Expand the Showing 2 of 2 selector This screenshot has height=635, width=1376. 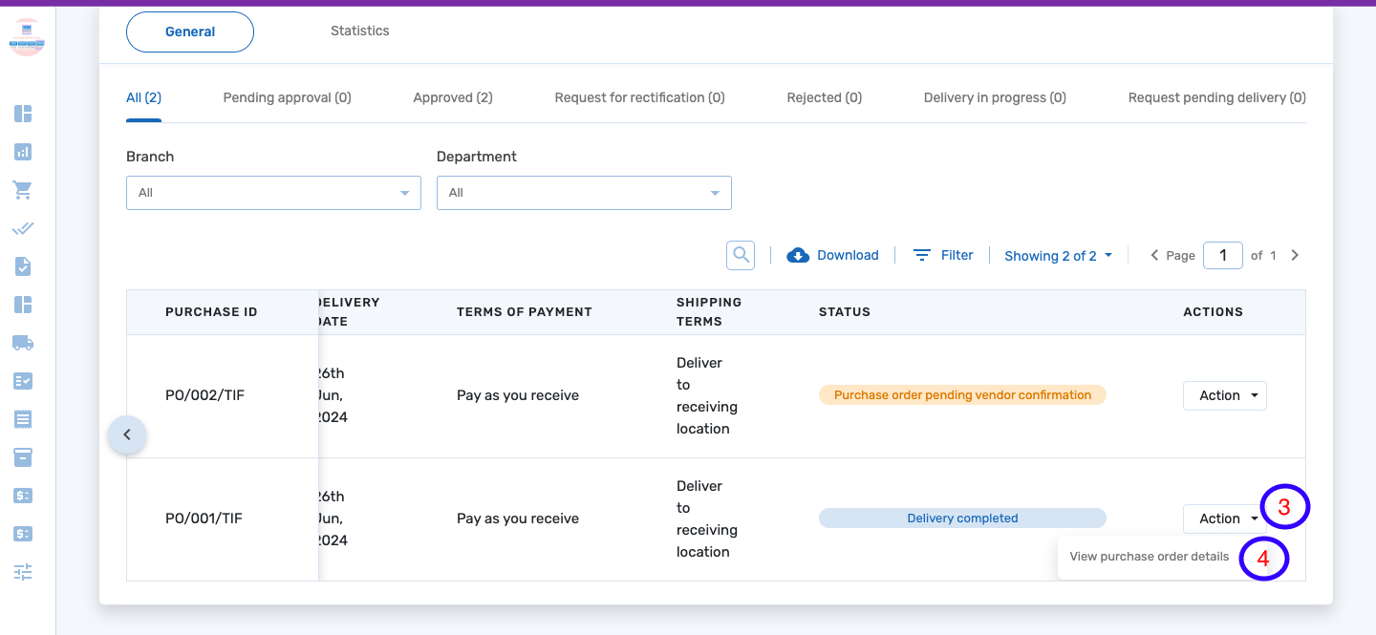(1057, 255)
